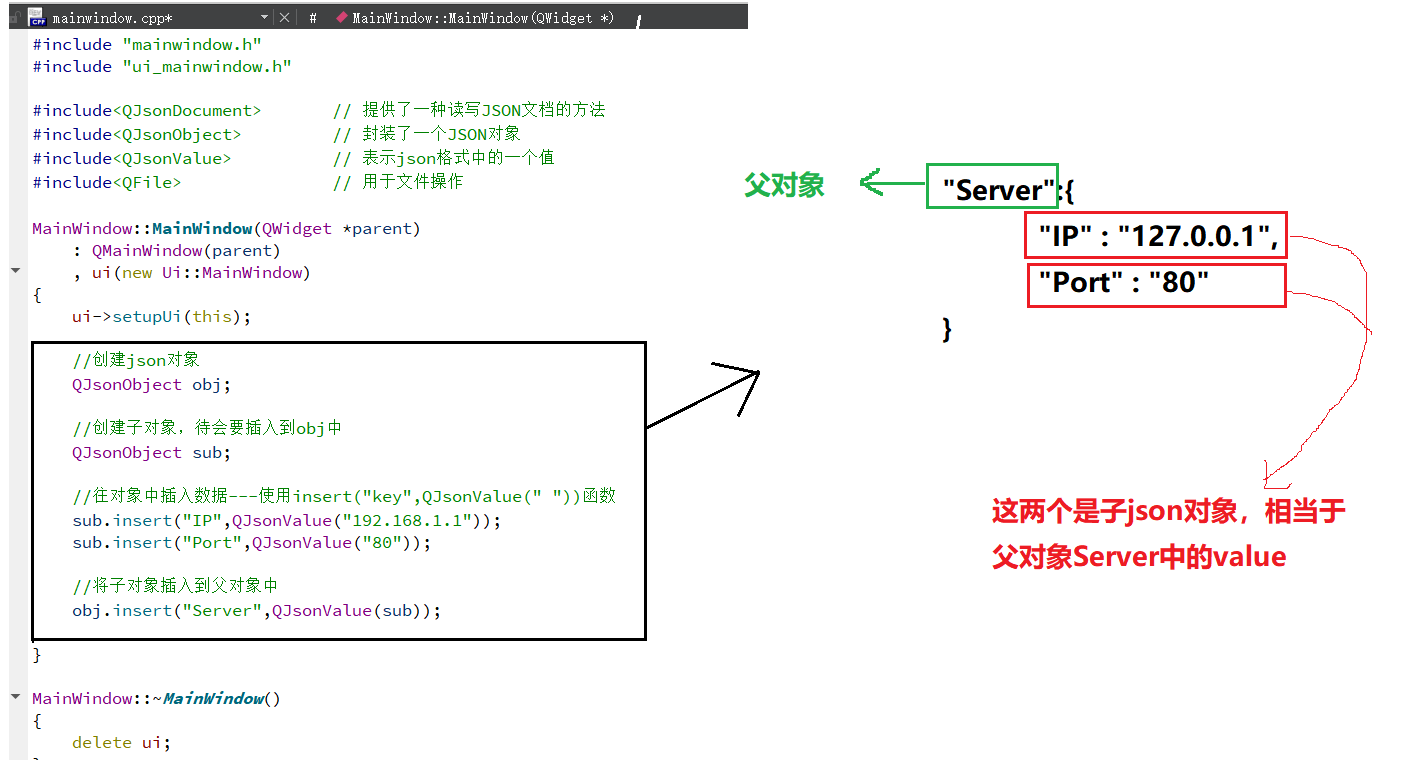Click the sub.insert("IP",...) code line
Image resolution: width=1401 pixels, height=771 pixels.
[286, 520]
